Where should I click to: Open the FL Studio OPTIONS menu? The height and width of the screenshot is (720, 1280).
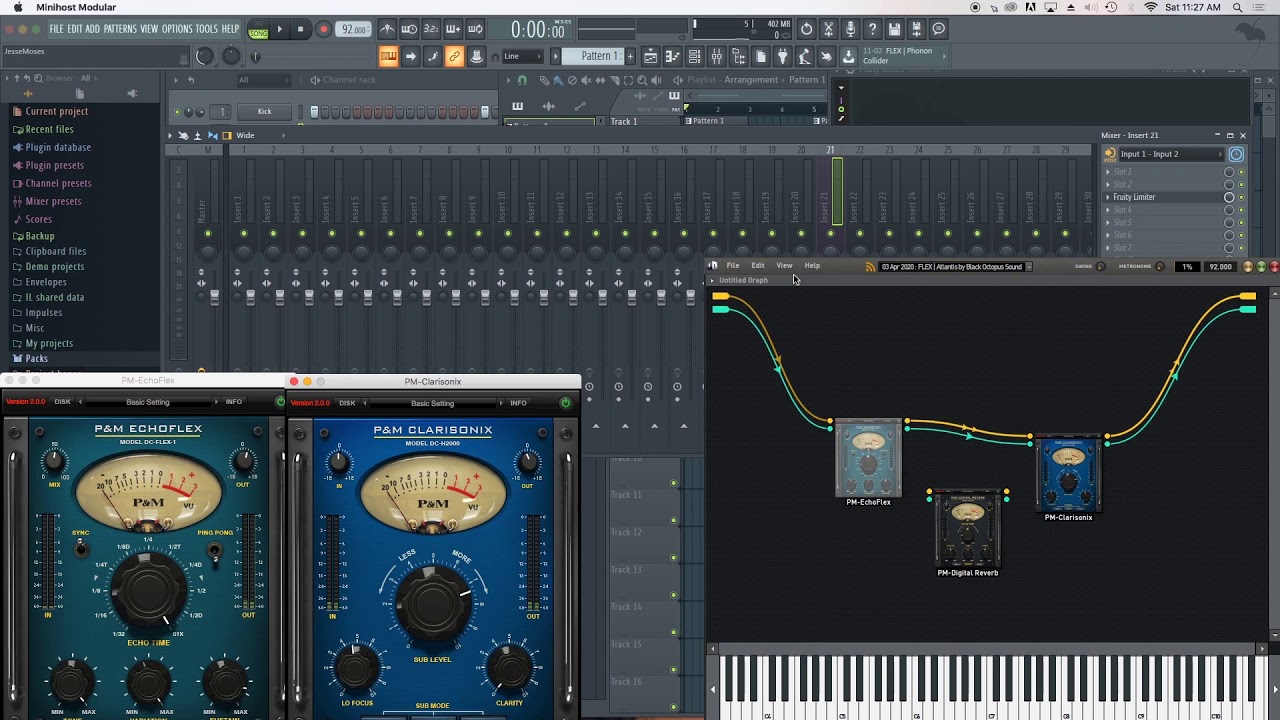pos(176,29)
